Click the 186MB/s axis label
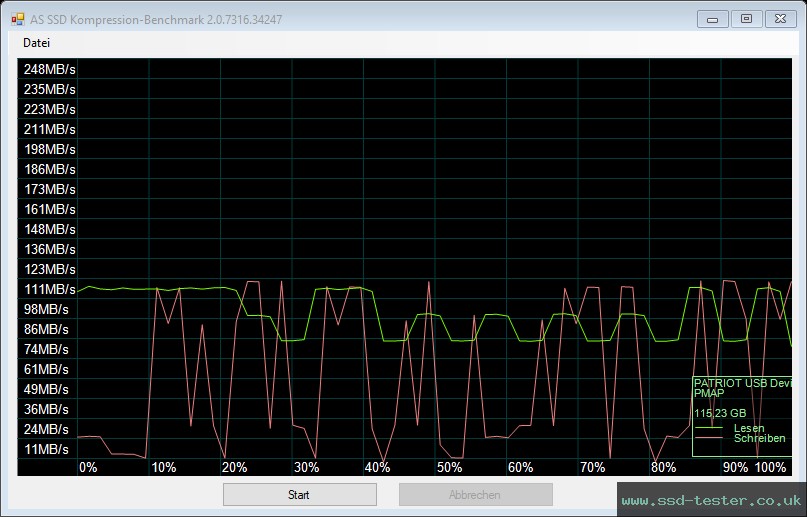This screenshot has height=517, width=807. (x=49, y=170)
